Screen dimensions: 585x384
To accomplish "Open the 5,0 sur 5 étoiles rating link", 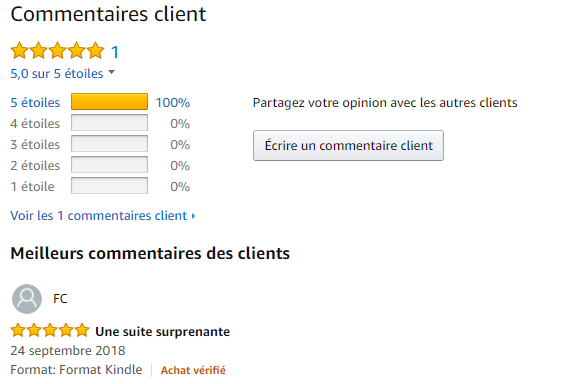I will point(57,74).
